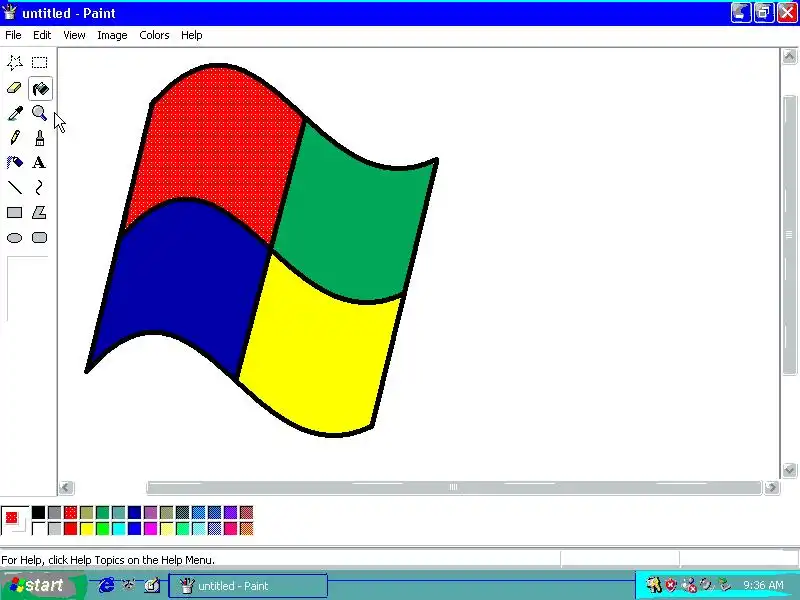Select the Pick Color eyedropper tool
Image resolution: width=800 pixels, height=600 pixels.
(14, 113)
